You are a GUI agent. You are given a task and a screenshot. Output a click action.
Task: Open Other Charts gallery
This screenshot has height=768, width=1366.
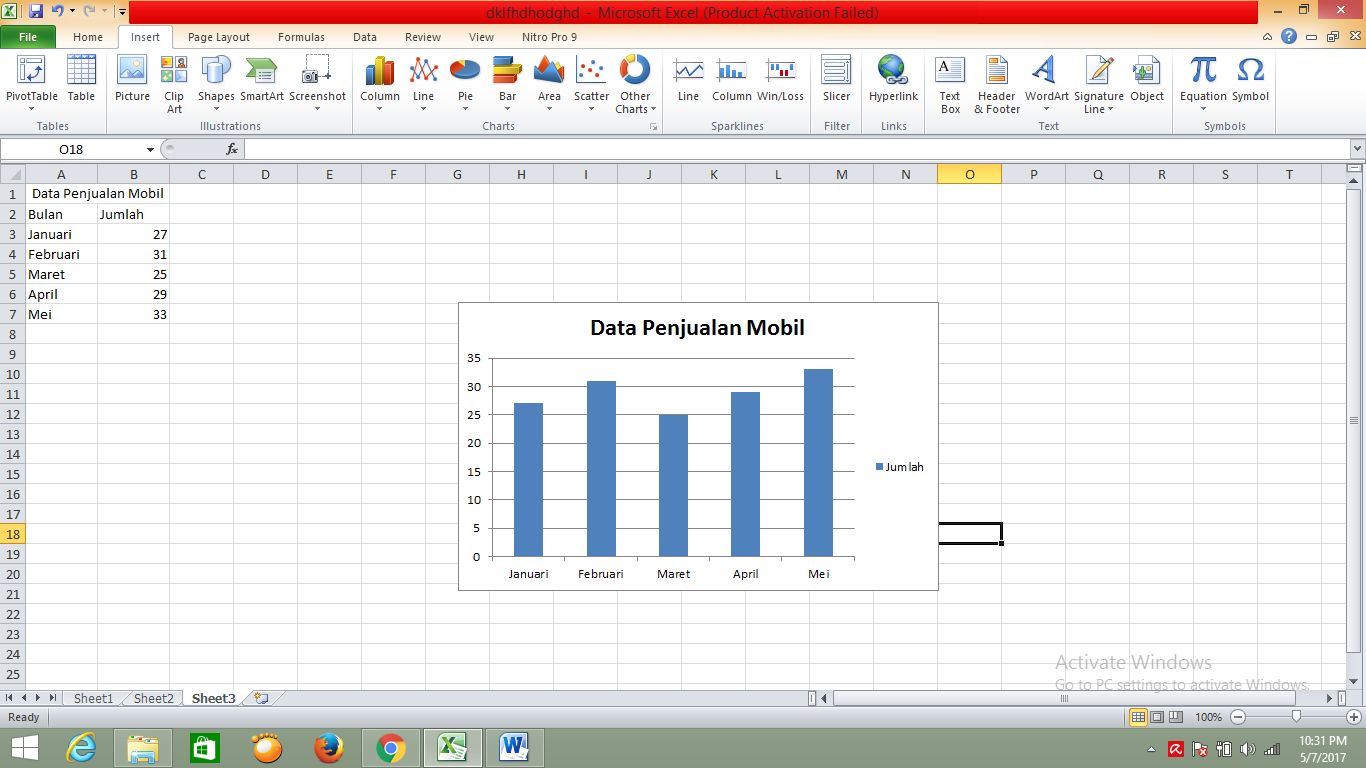[x=635, y=85]
